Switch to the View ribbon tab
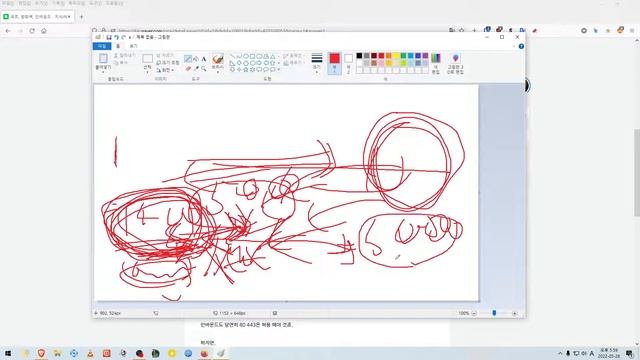The height and width of the screenshot is (360, 640). [133, 46]
